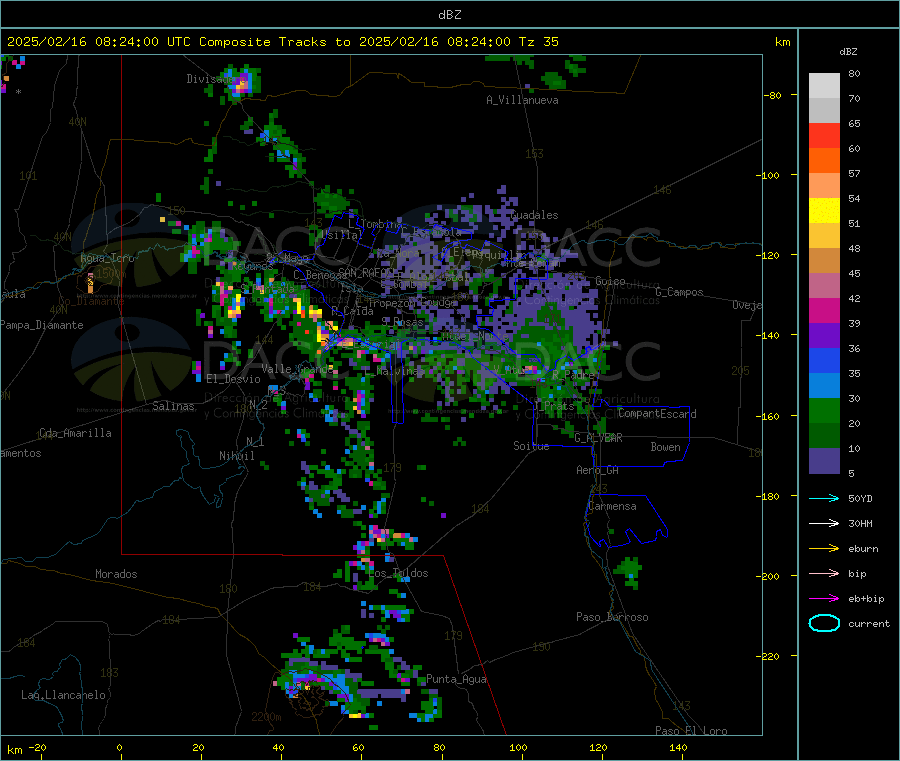900x761 pixels.
Task: Click the 'eburn' legend text
Action: pyautogui.click(x=863, y=548)
